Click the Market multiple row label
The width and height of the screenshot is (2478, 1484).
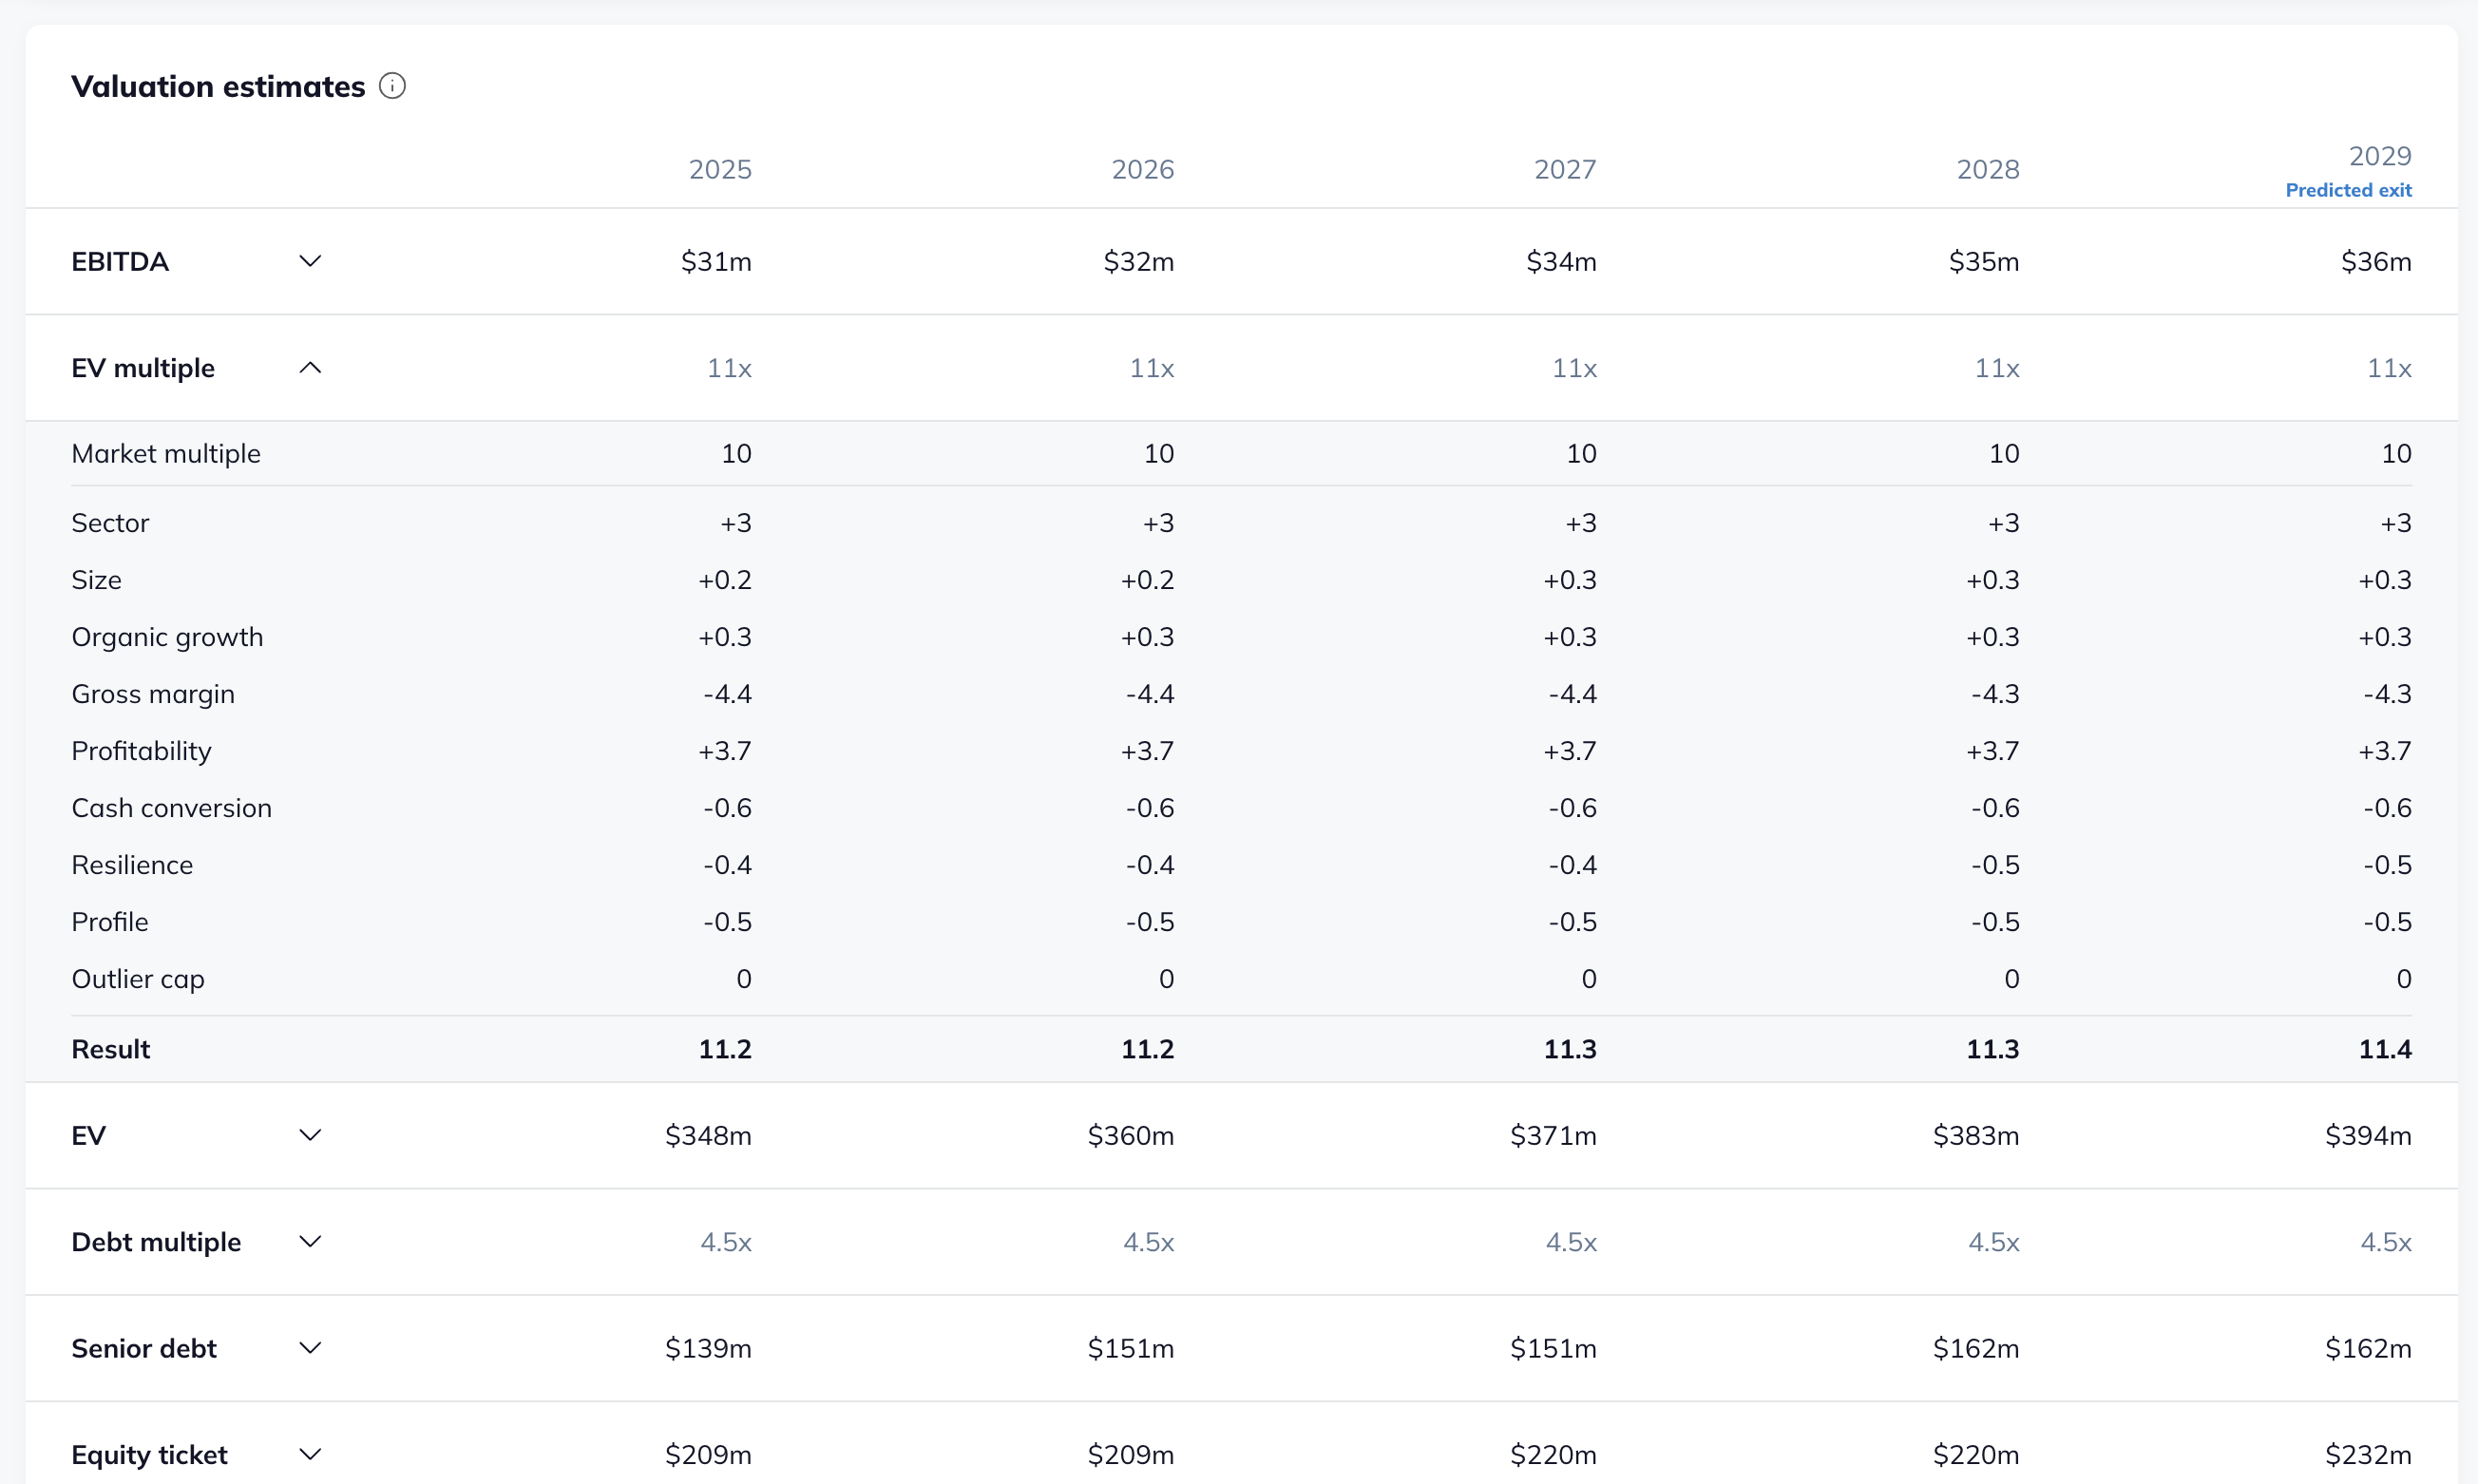pos(166,453)
